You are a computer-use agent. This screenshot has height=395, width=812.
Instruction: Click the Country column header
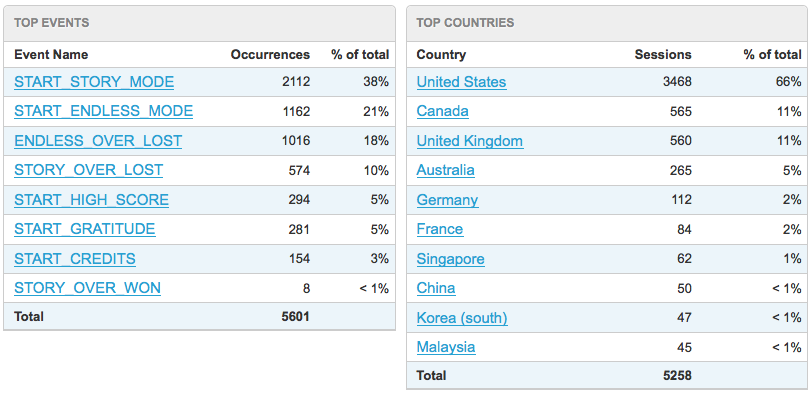pos(441,54)
